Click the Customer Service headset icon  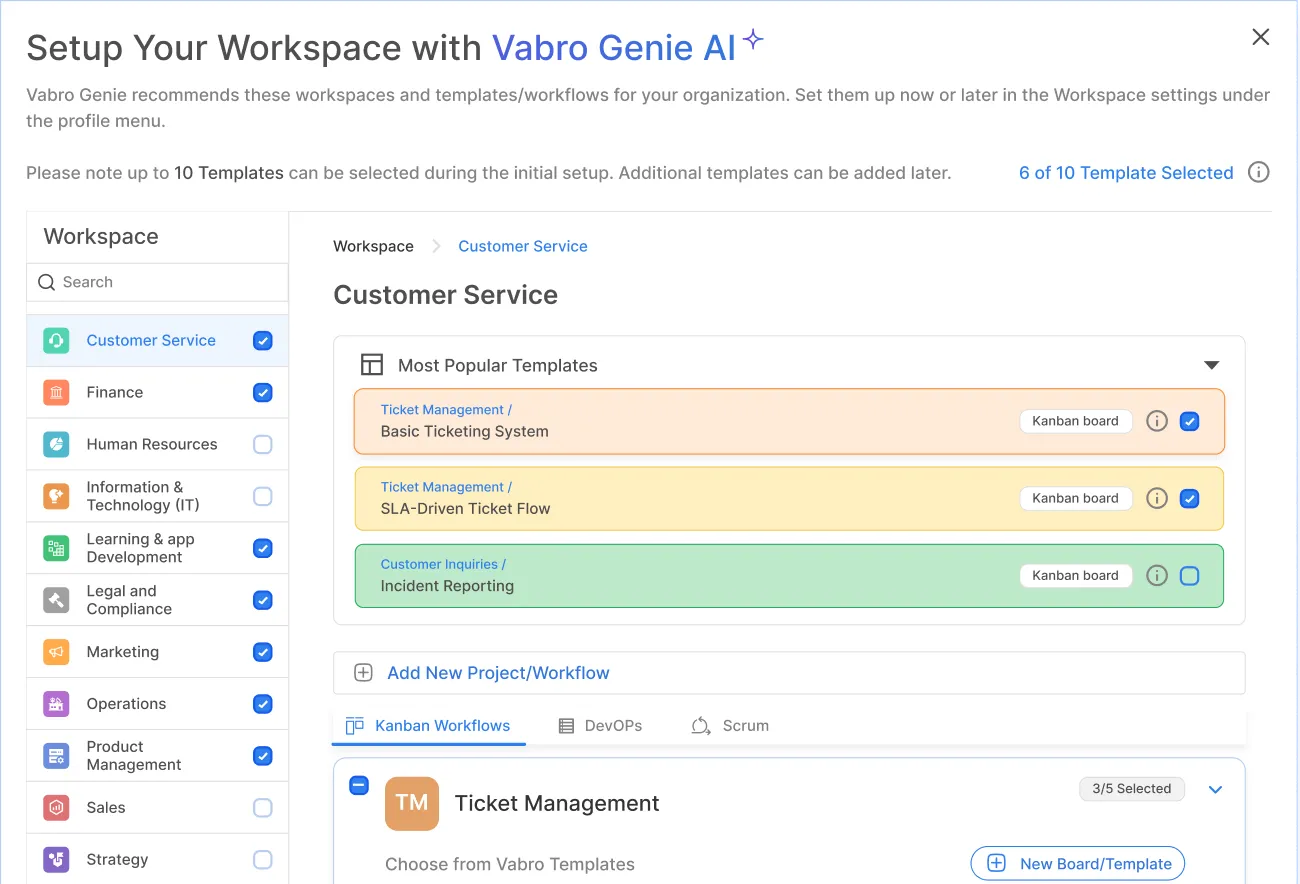pyautogui.click(x=56, y=341)
